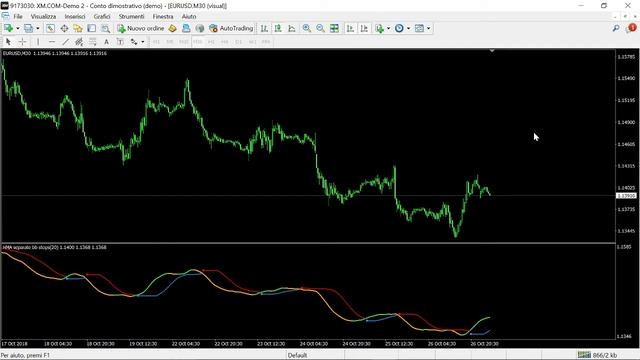Insert arrow objects tool
The image size is (640, 360).
pos(134,42)
